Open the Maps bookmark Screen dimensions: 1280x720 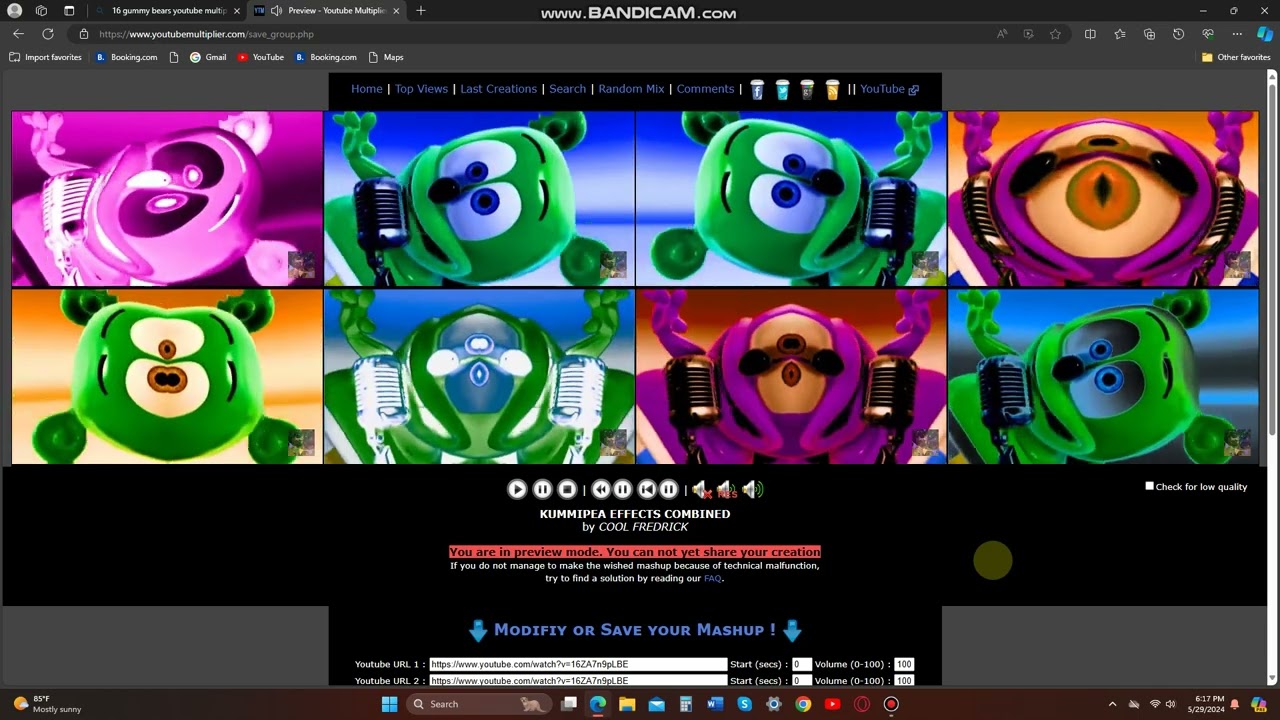[386, 57]
